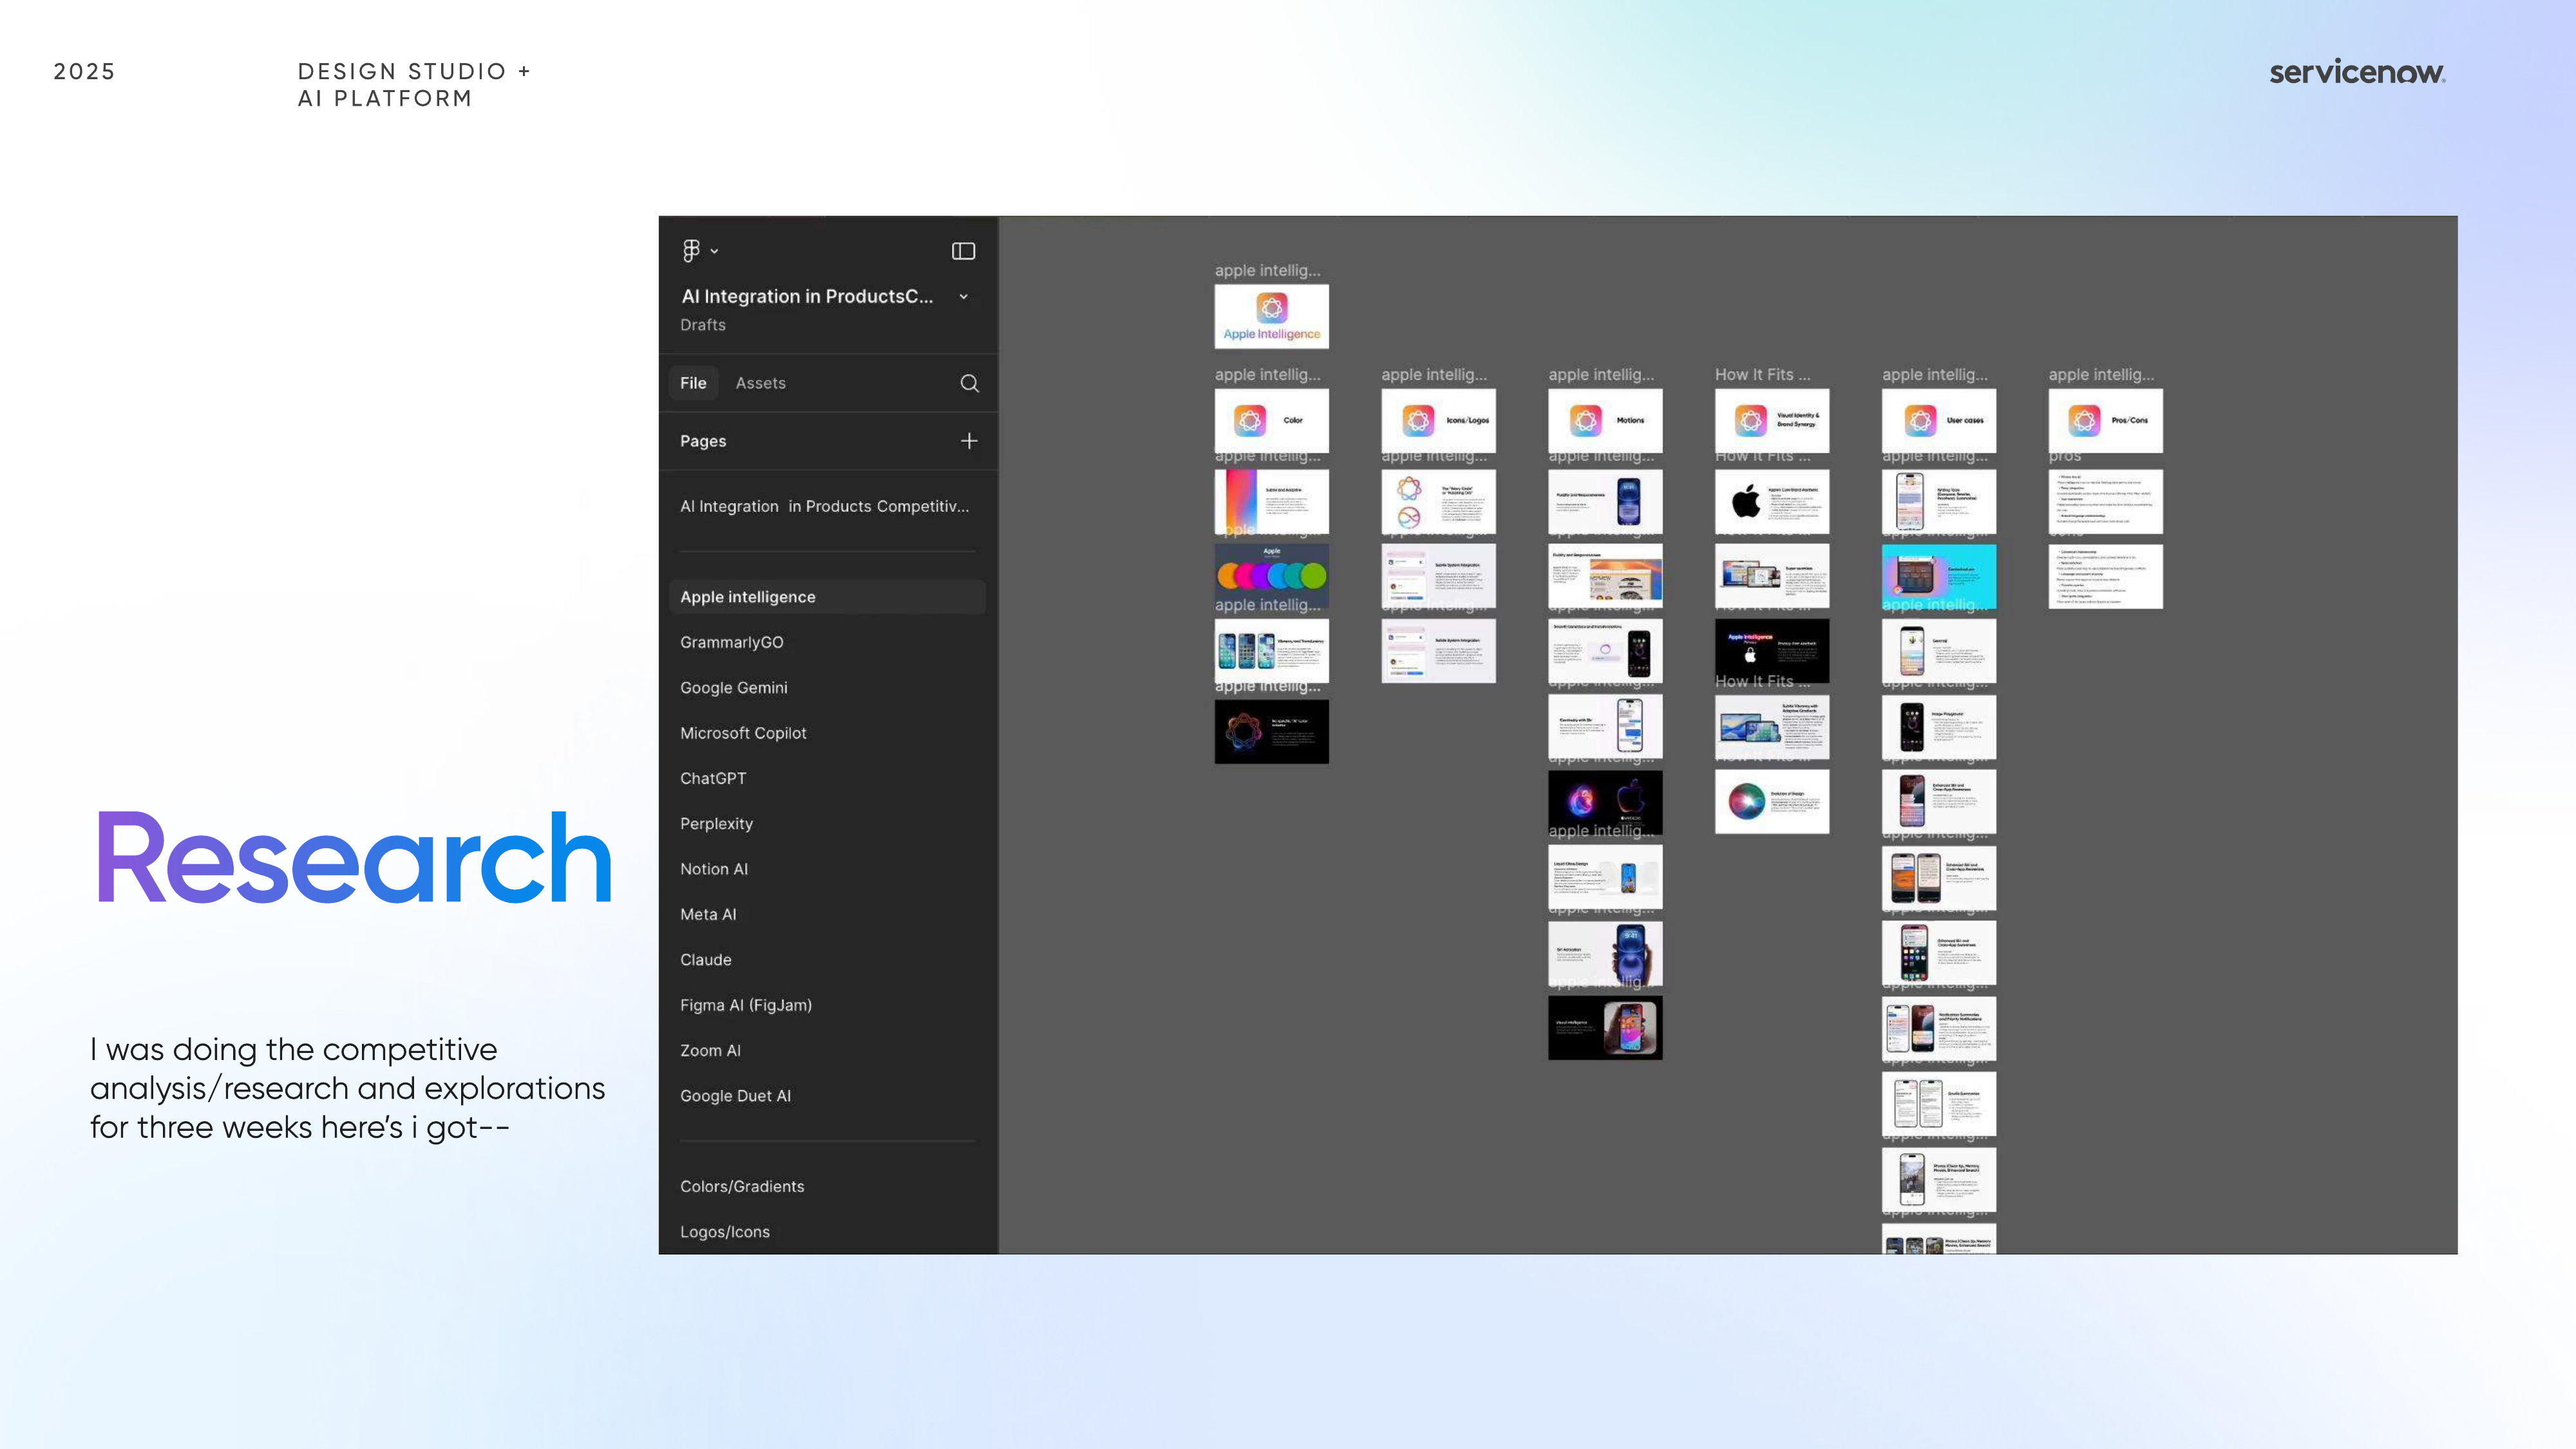The width and height of the screenshot is (2576, 1449).
Task: Open the file name dropdown chevron
Action: pos(963,296)
